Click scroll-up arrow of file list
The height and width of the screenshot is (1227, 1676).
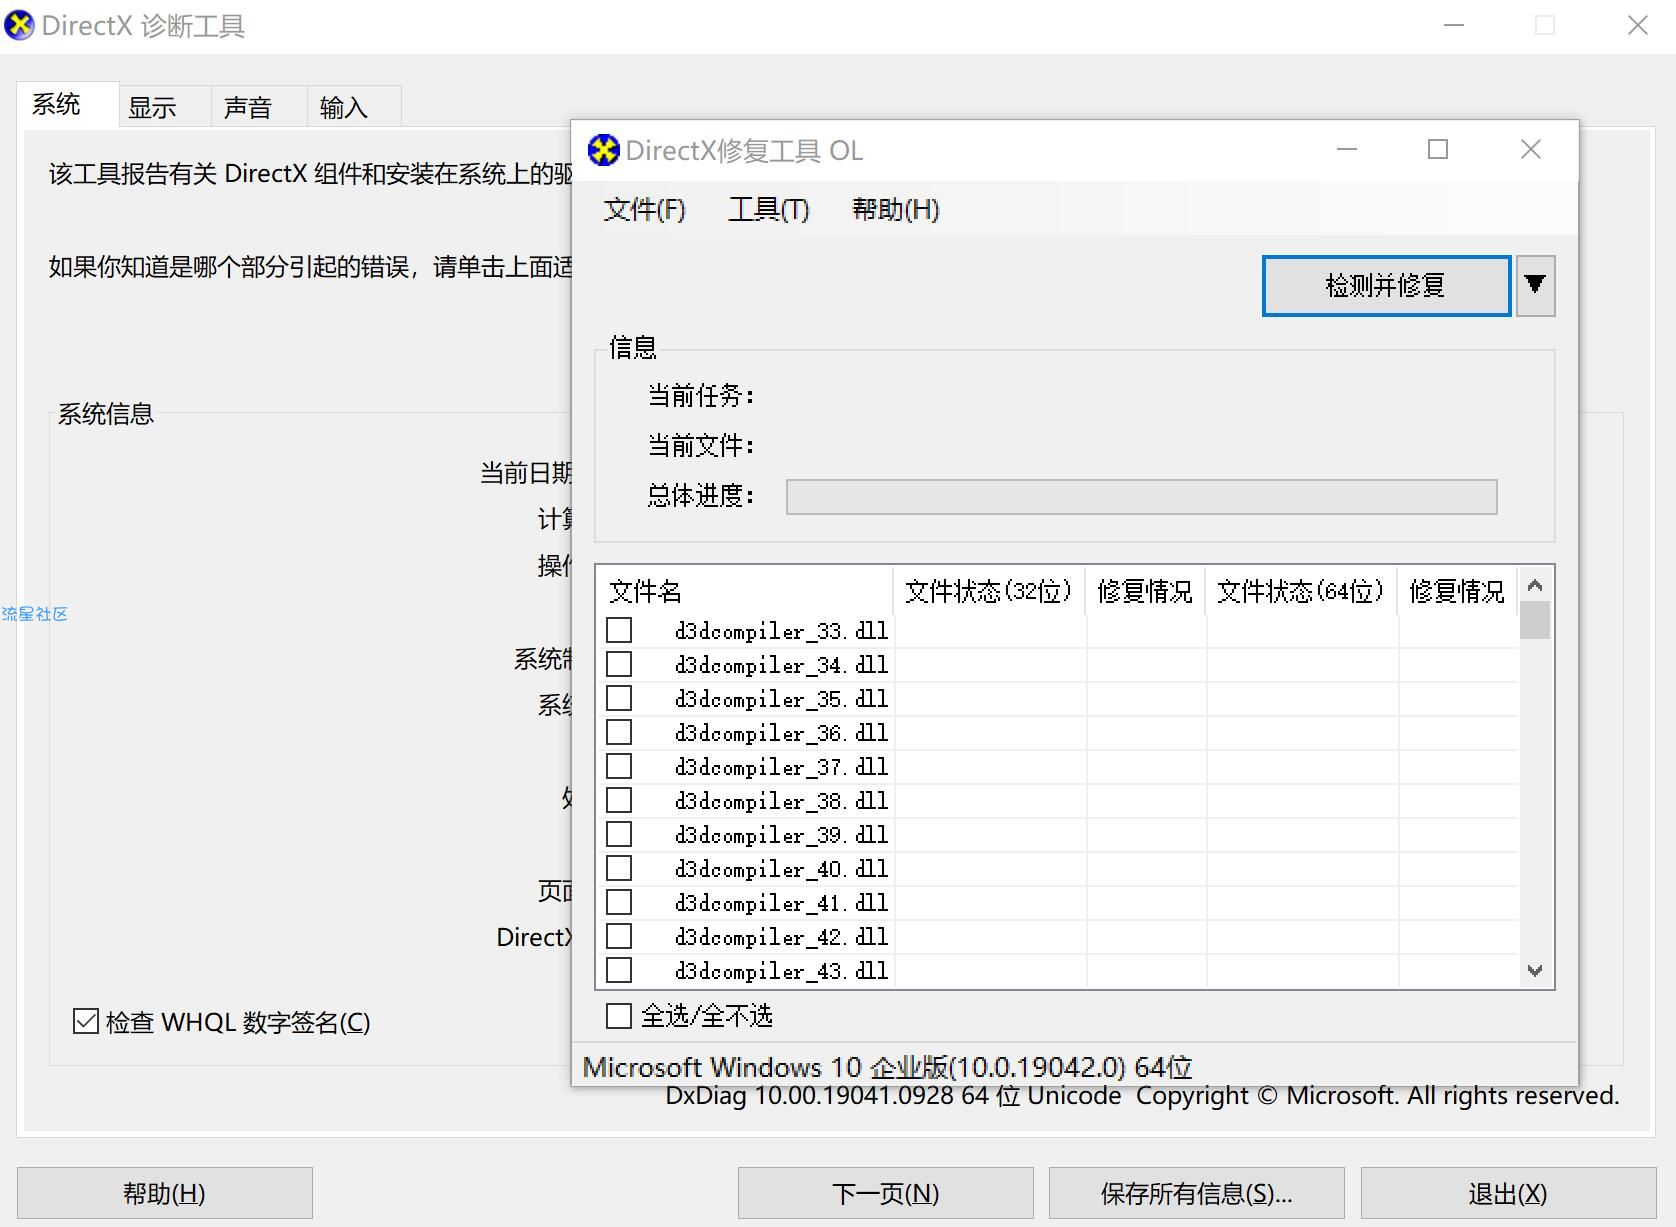[x=1535, y=585]
